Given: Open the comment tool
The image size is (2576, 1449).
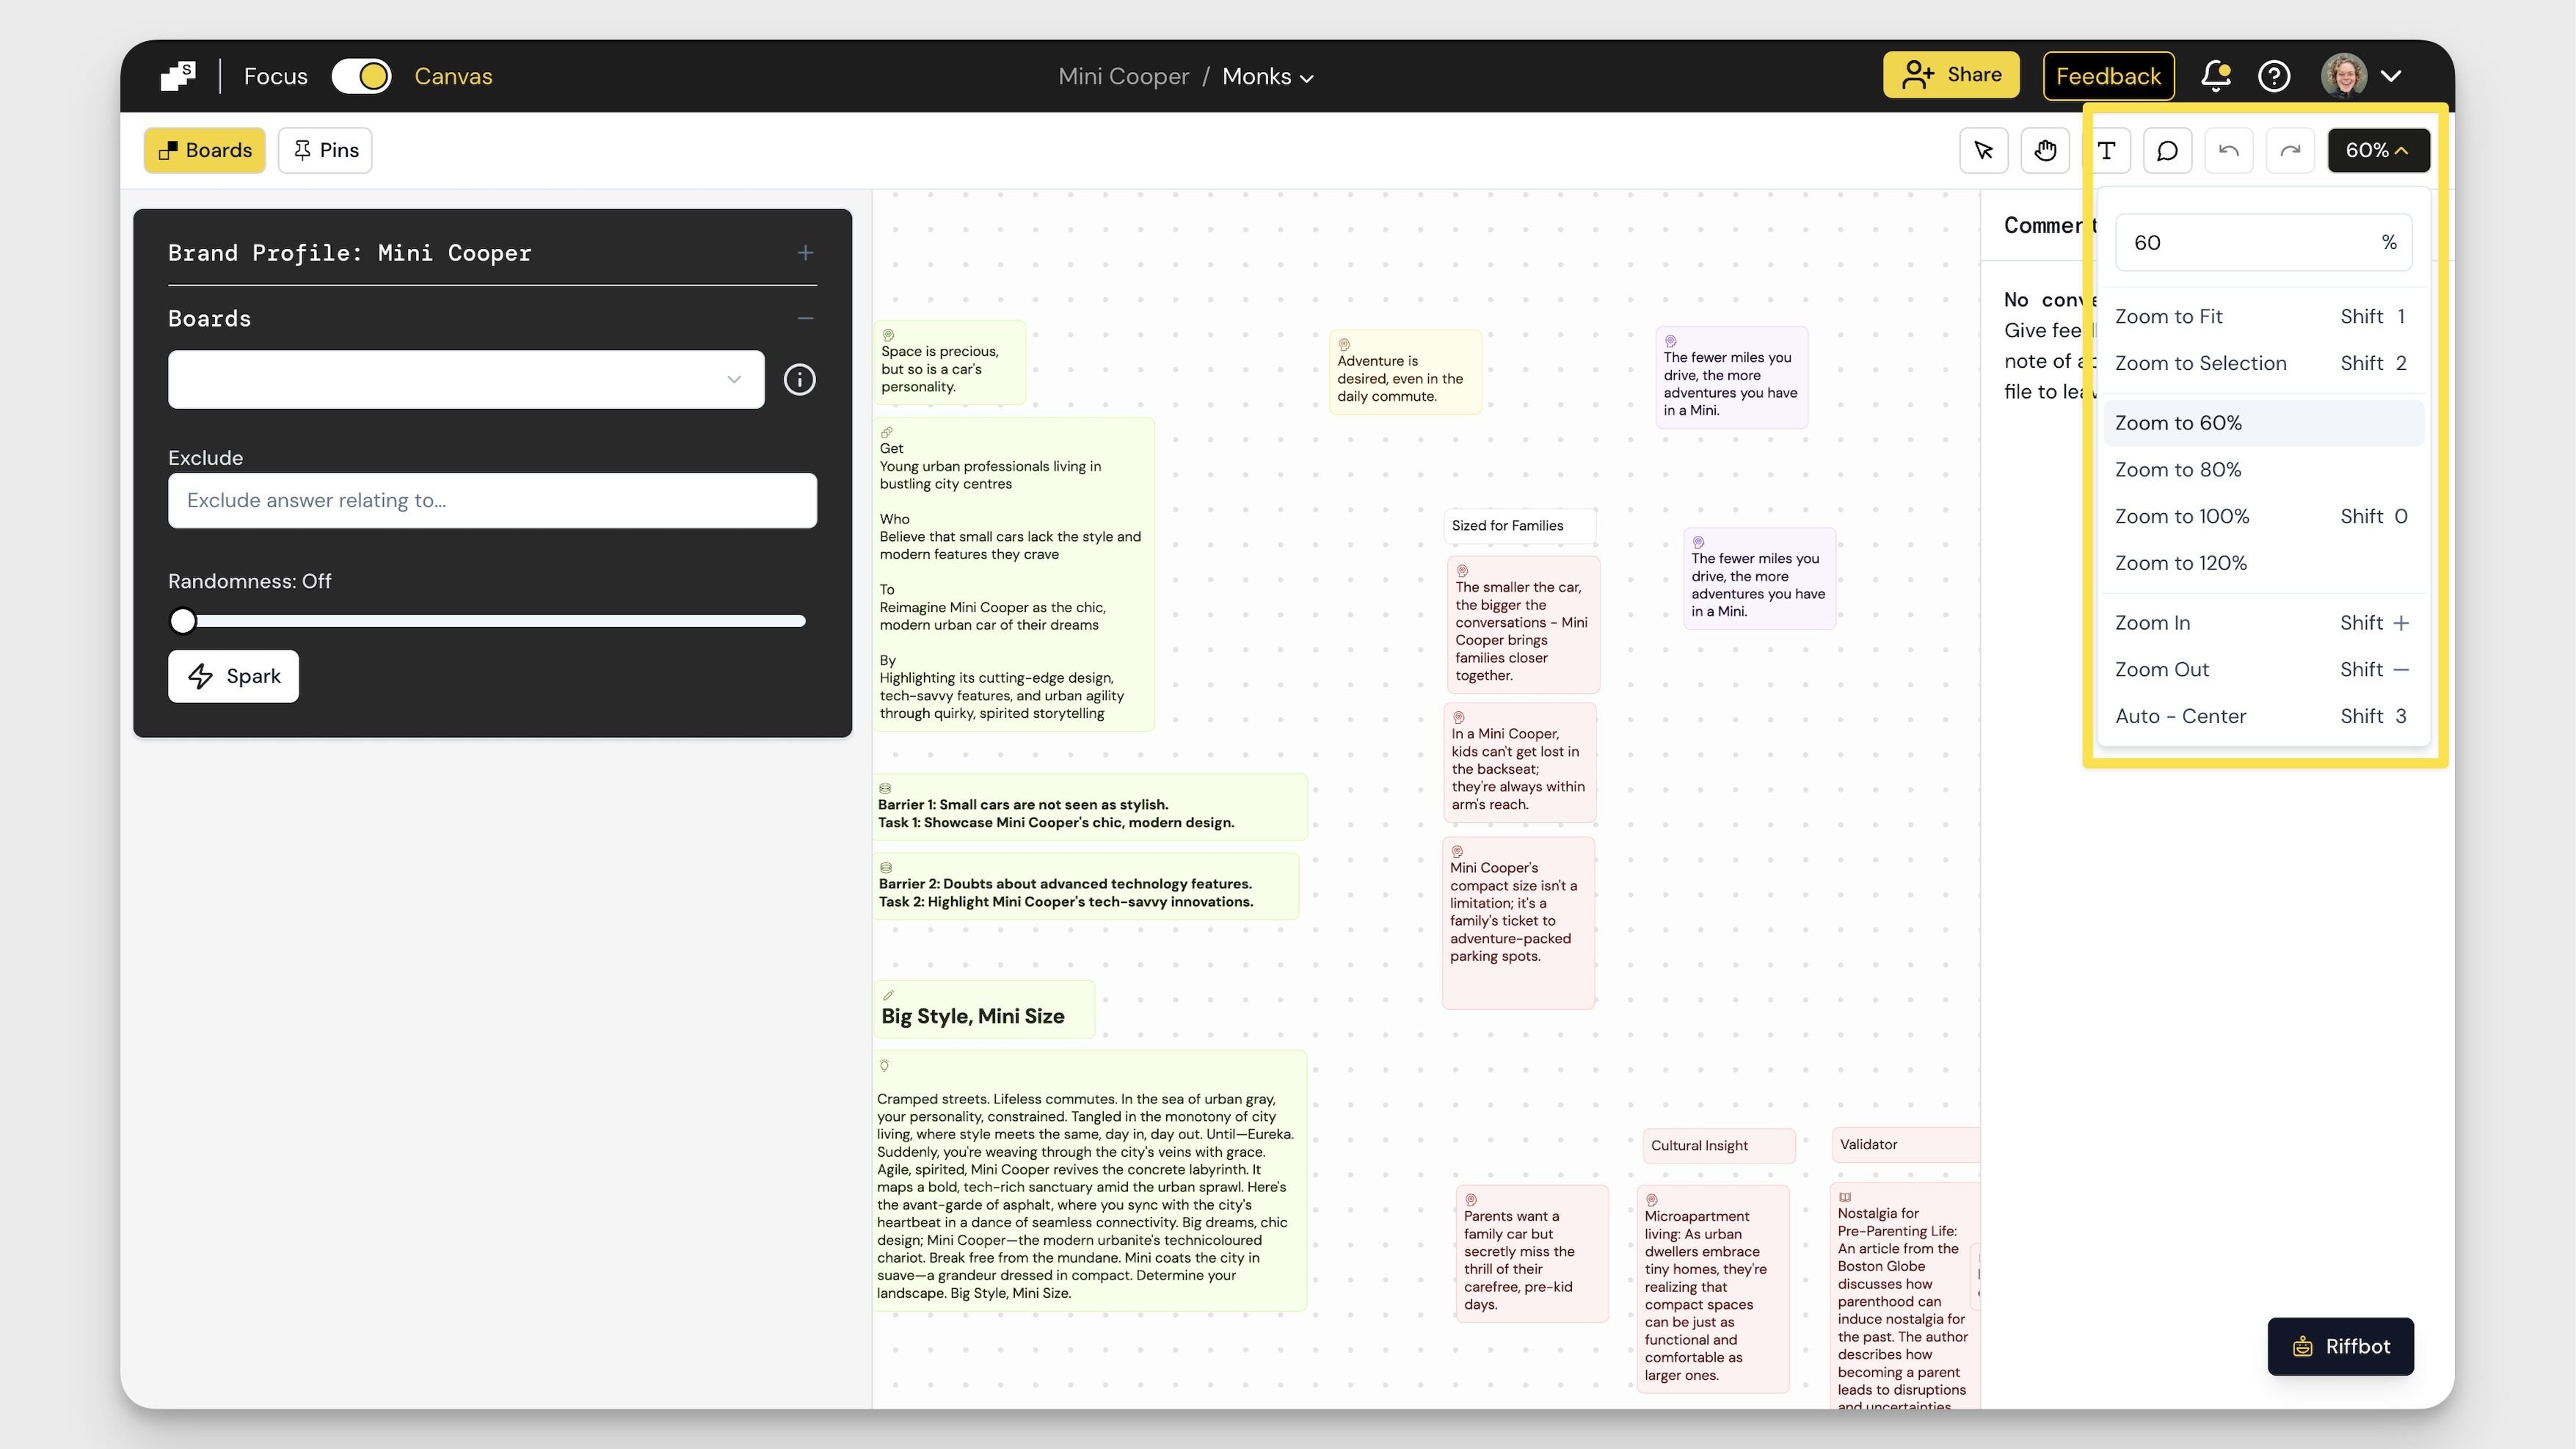Looking at the screenshot, I should [x=2167, y=150].
